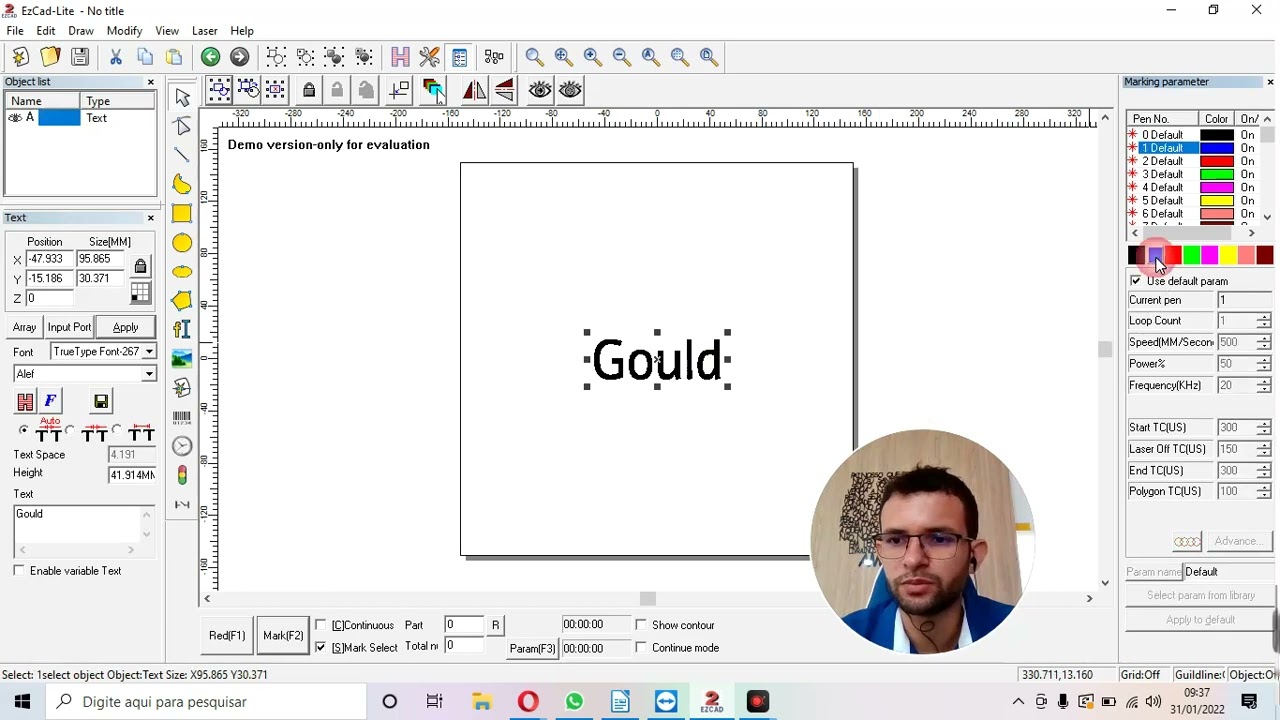Click the horizontal mirror icon
The height and width of the screenshot is (720, 1280).
pyautogui.click(x=474, y=90)
